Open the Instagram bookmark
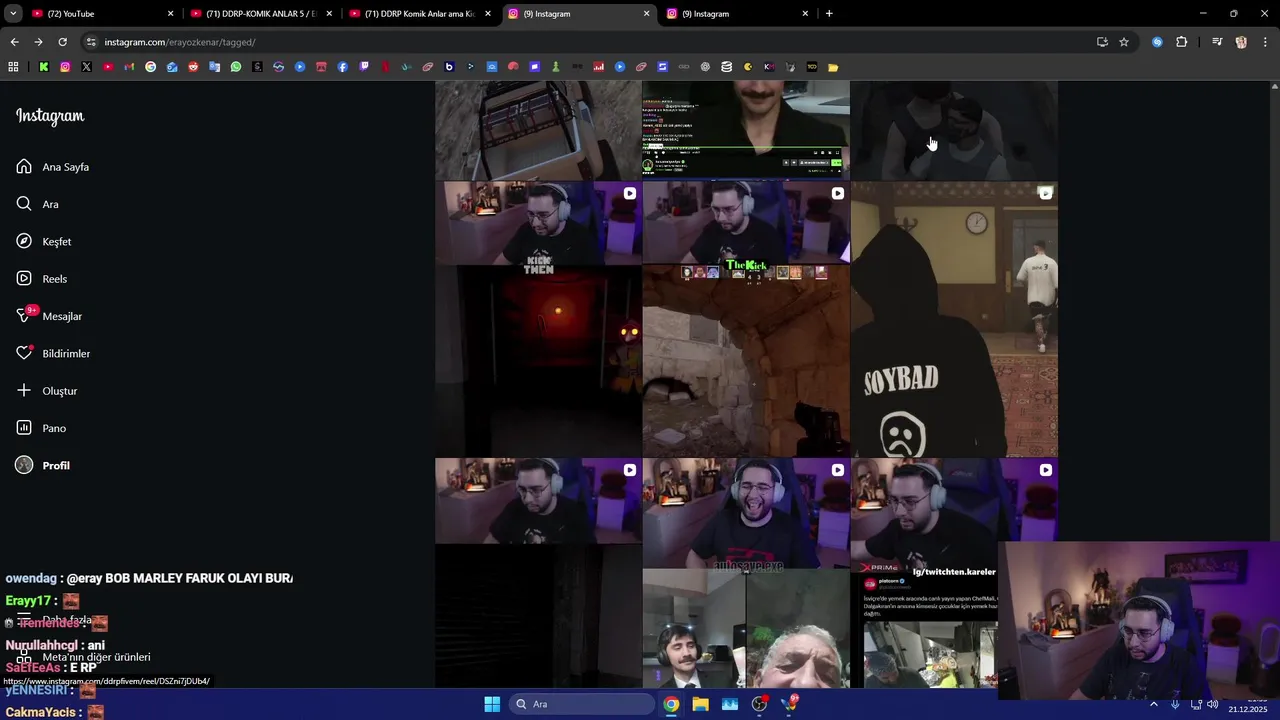1280x720 pixels. 65,67
